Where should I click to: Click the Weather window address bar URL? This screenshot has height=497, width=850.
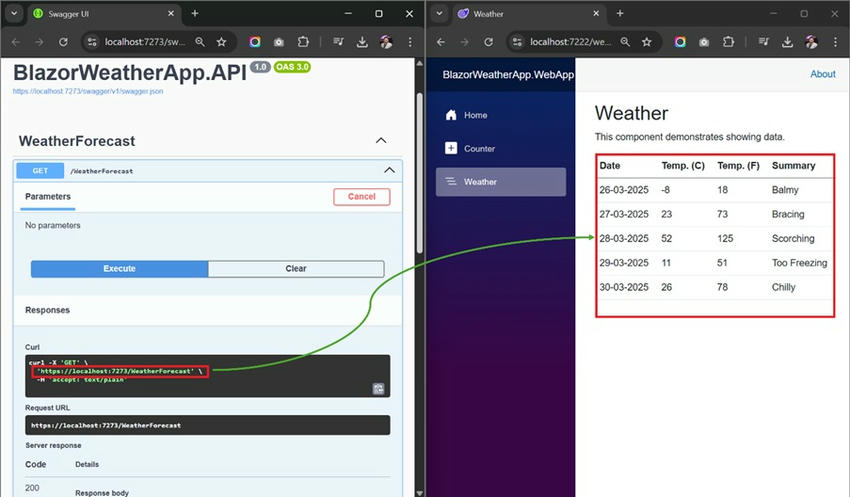pyautogui.click(x=570, y=42)
